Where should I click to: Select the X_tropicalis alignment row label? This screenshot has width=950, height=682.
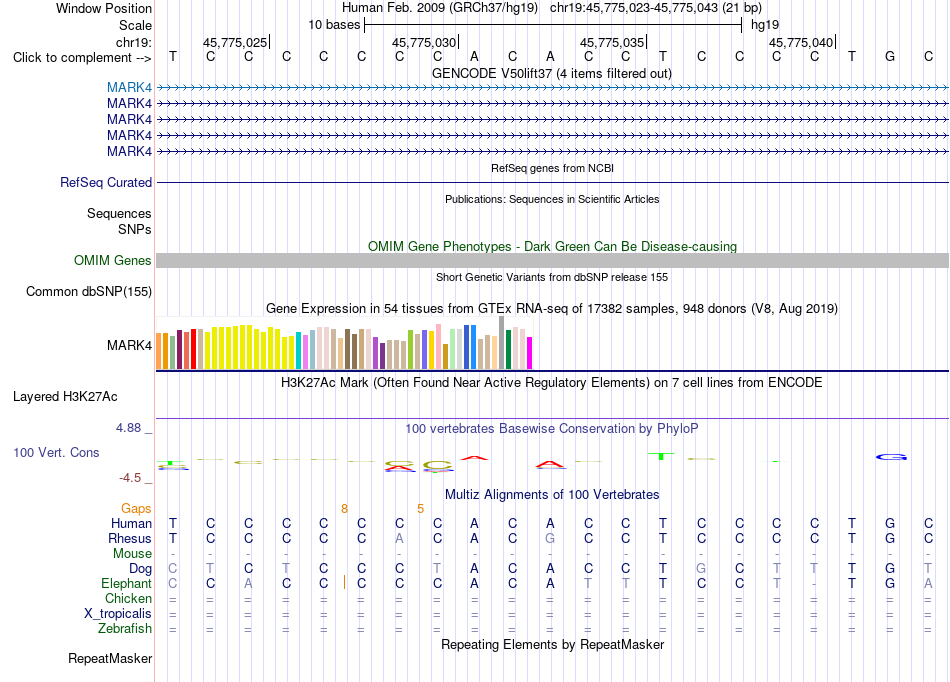tap(118, 614)
